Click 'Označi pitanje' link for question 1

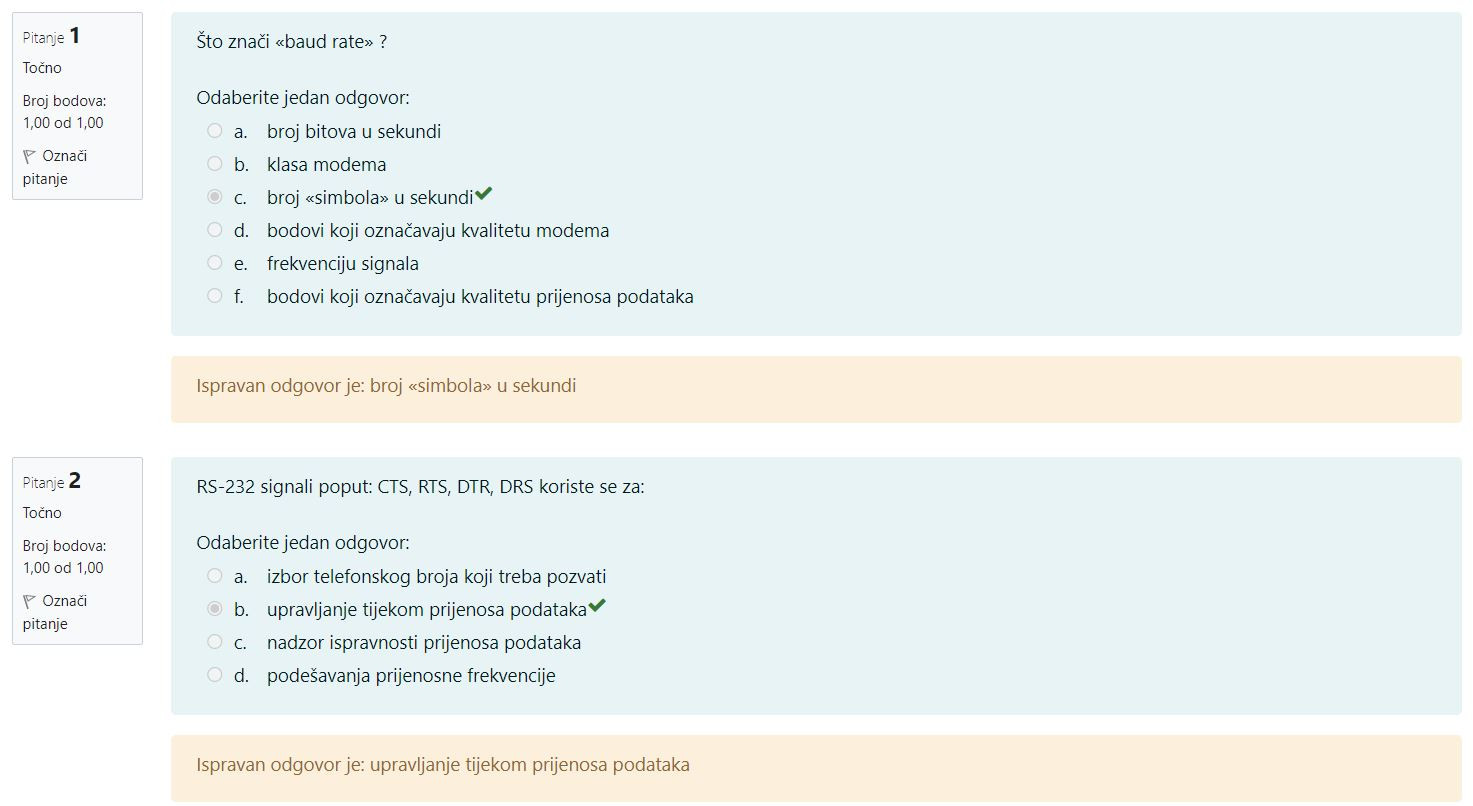click(55, 167)
